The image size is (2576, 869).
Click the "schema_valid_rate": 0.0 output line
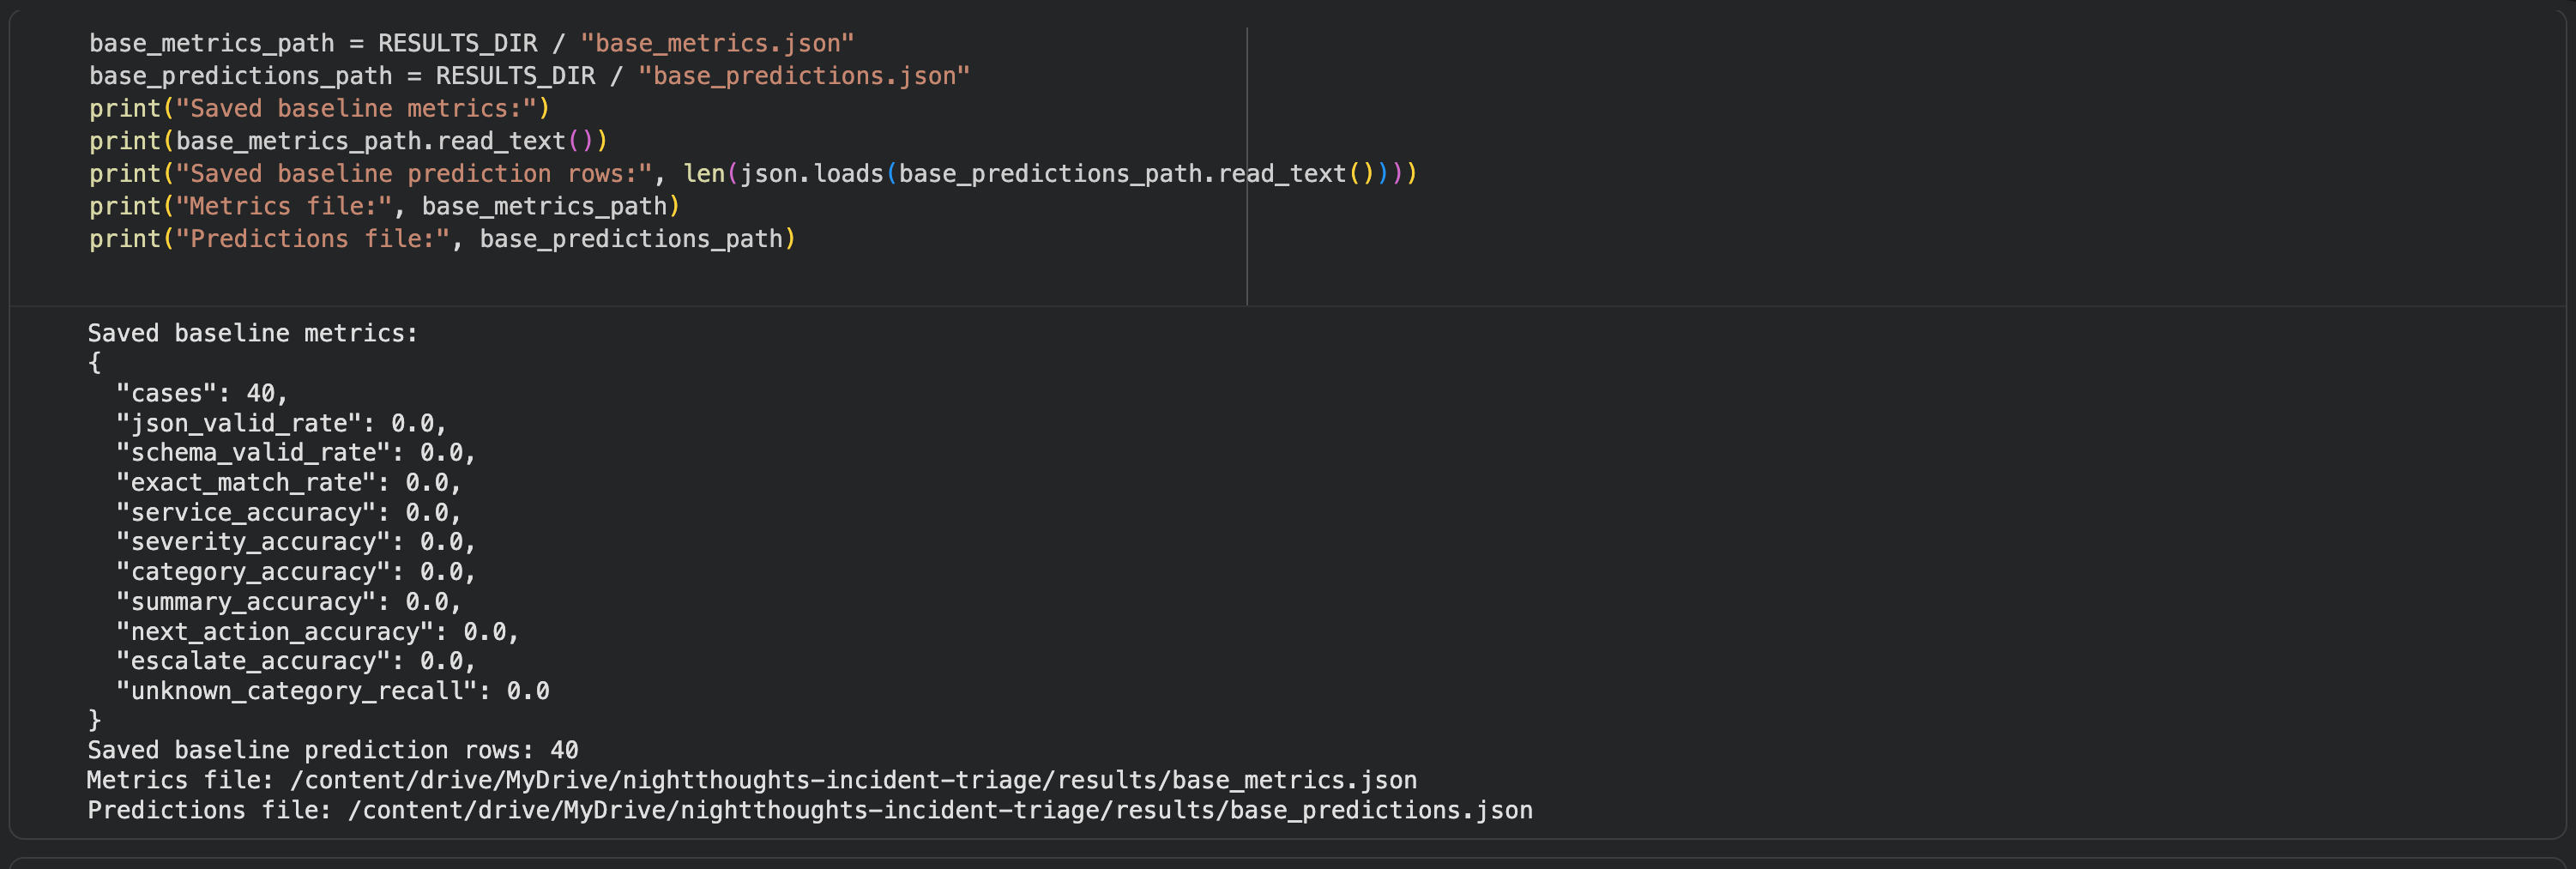point(295,452)
